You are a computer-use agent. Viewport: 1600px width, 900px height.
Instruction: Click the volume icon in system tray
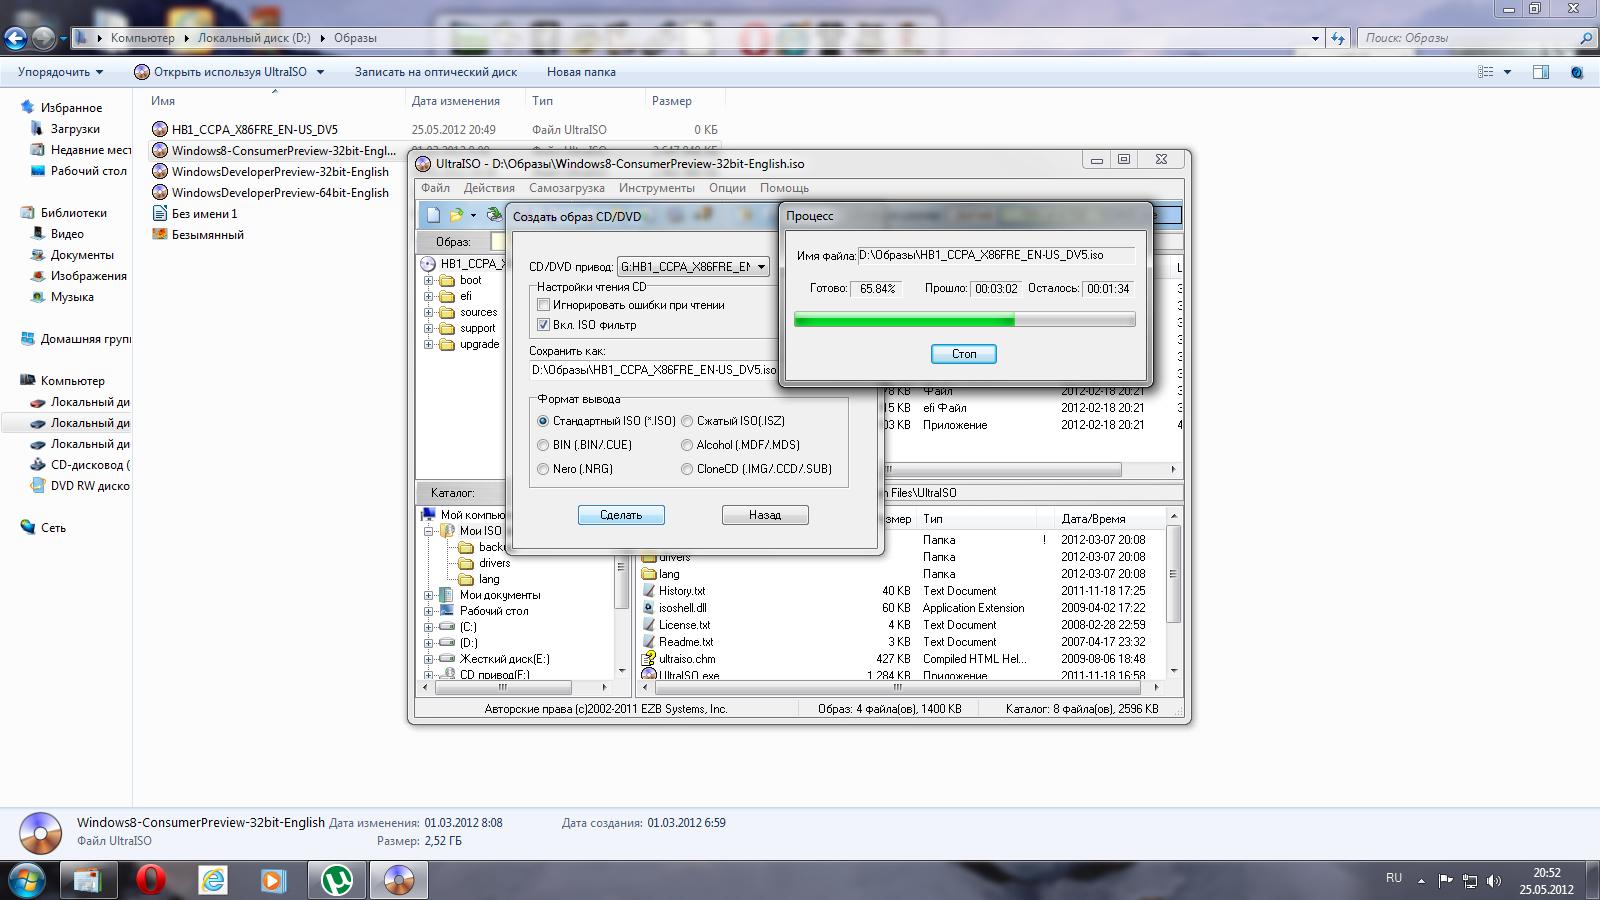(1494, 881)
